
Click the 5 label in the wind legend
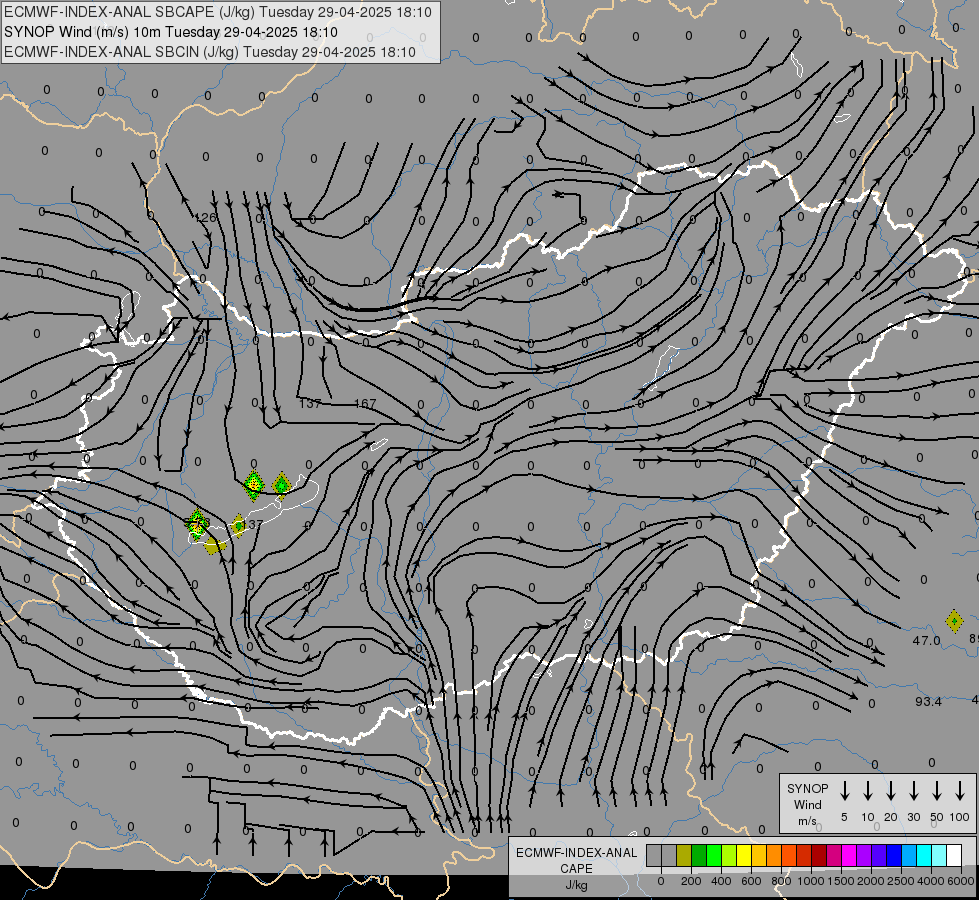[844, 817]
